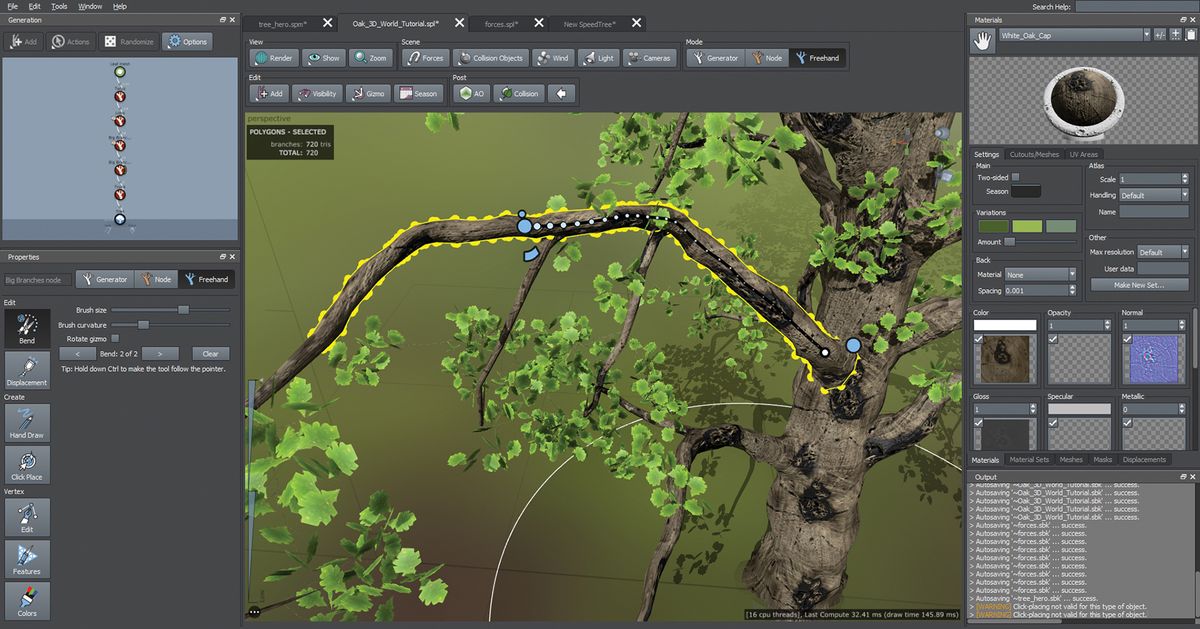
Task: Toggle the Opacity map checkbox
Action: click(x=1052, y=338)
